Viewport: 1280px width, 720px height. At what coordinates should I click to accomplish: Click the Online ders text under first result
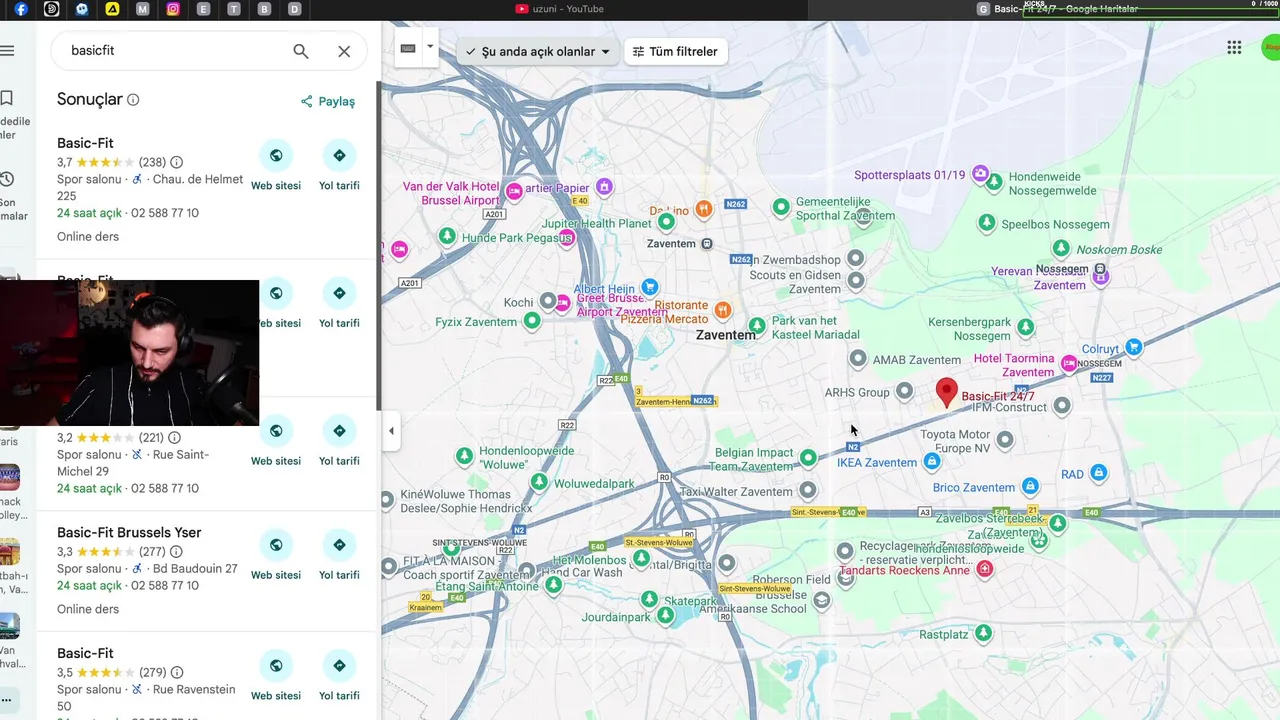tap(88, 237)
